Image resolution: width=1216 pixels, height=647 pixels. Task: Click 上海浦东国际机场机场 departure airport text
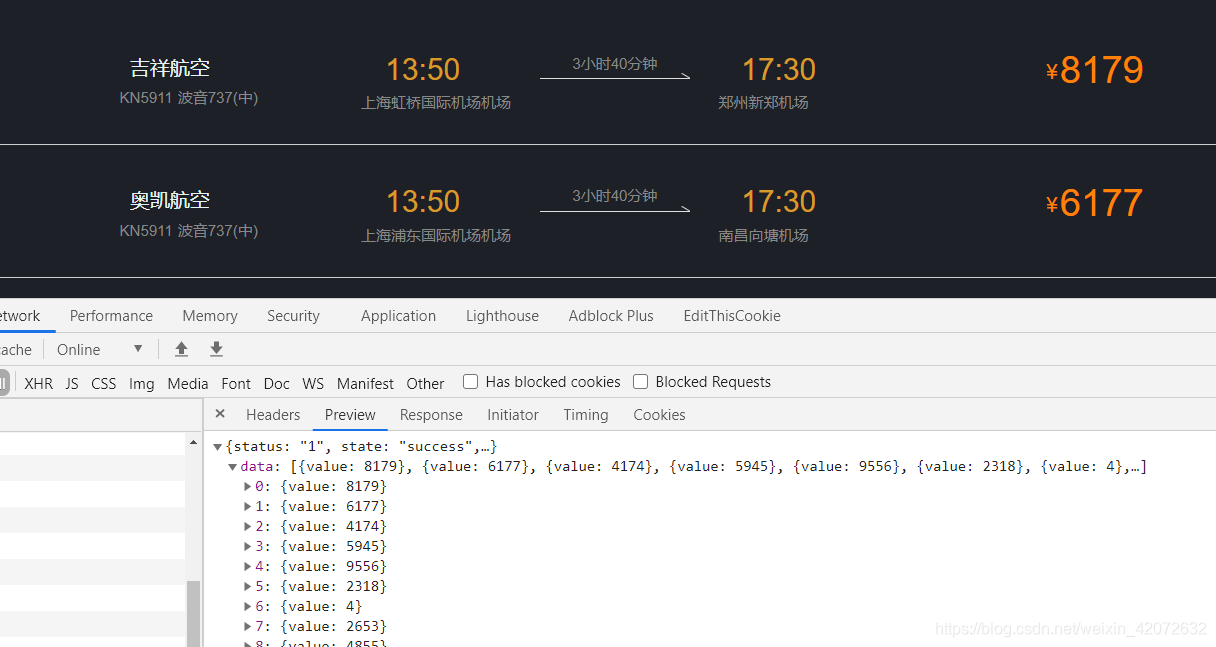click(436, 235)
